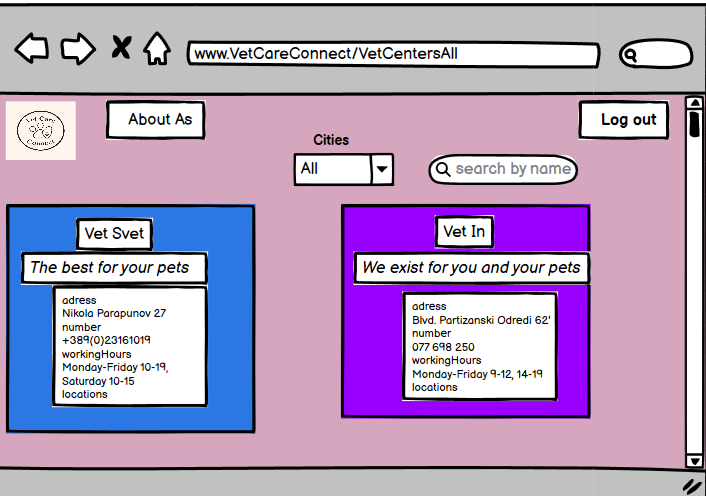706x496 pixels.
Task: Click the URL address bar
Action: [392, 54]
